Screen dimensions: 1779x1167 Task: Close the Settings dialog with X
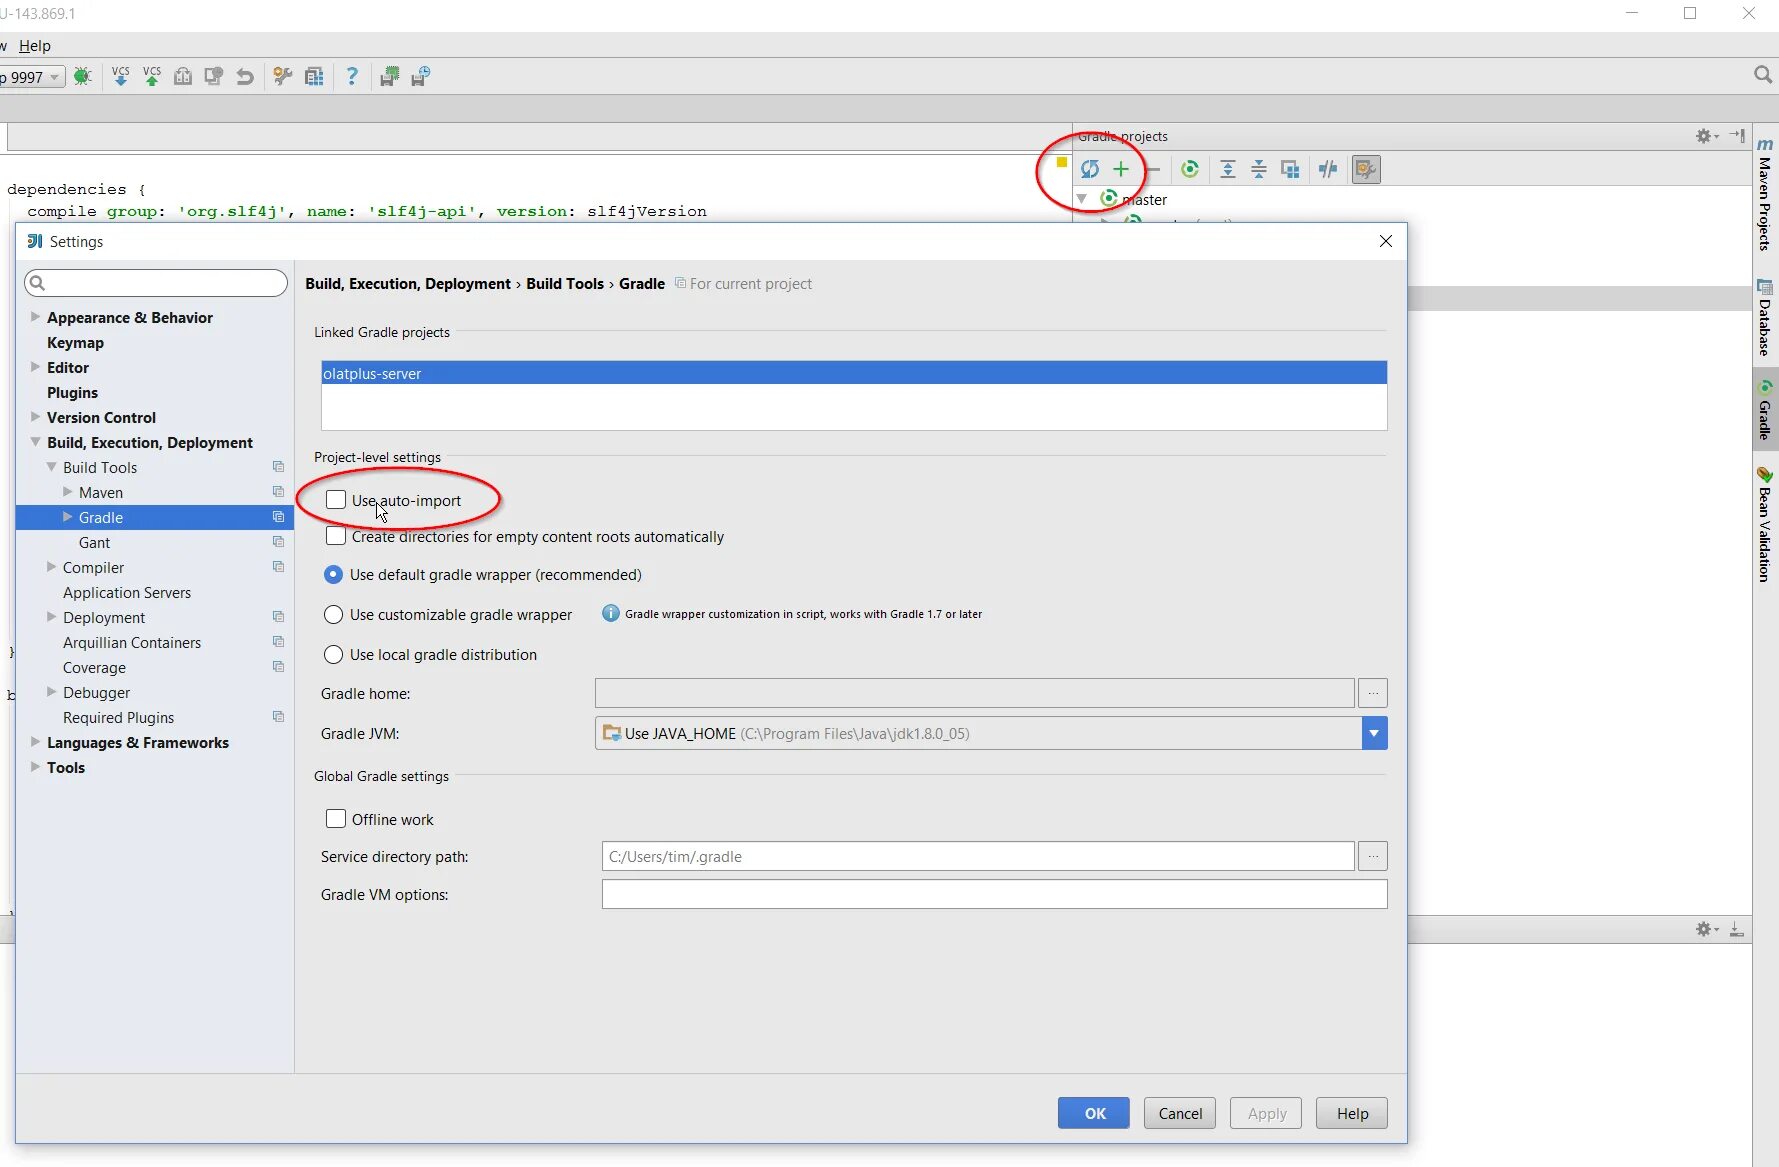click(x=1386, y=241)
